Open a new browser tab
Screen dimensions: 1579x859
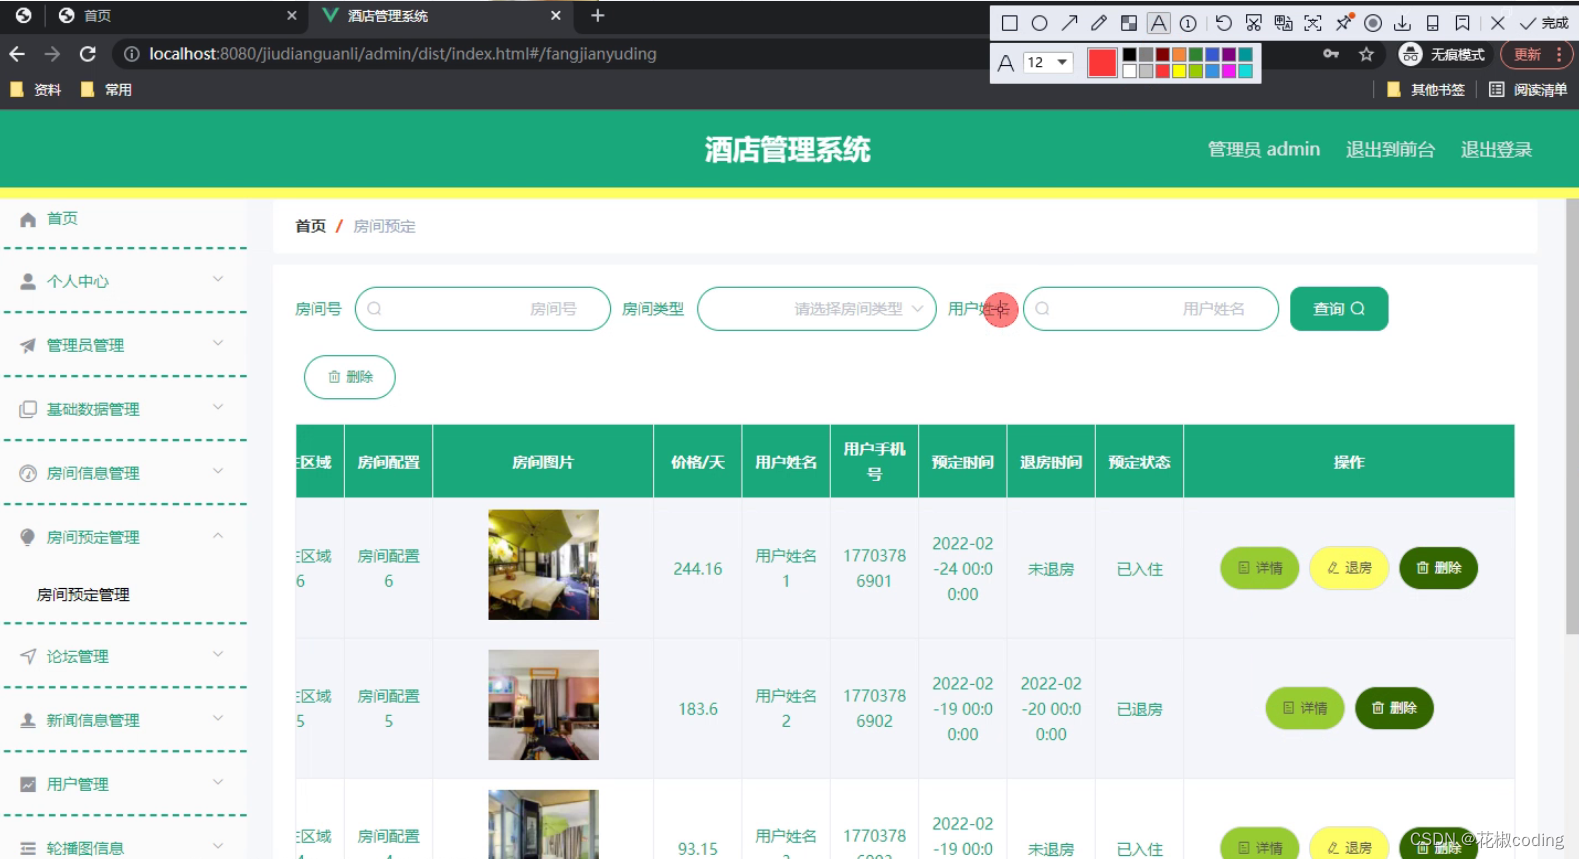point(598,15)
